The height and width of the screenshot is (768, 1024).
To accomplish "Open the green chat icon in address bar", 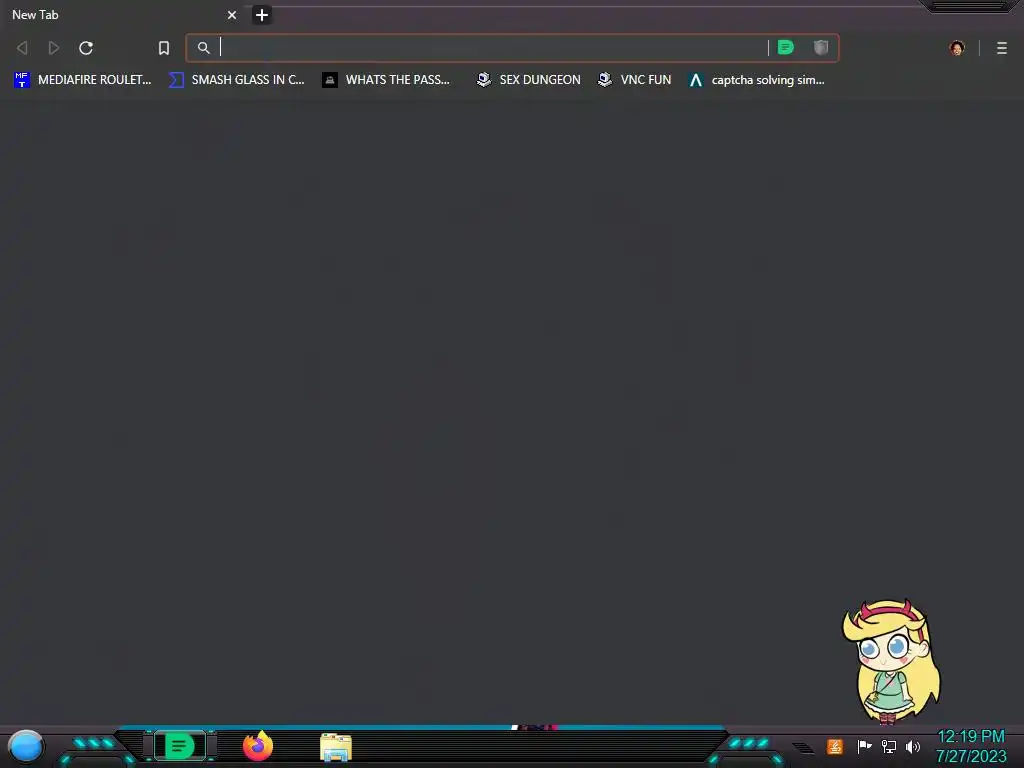I will coord(786,48).
